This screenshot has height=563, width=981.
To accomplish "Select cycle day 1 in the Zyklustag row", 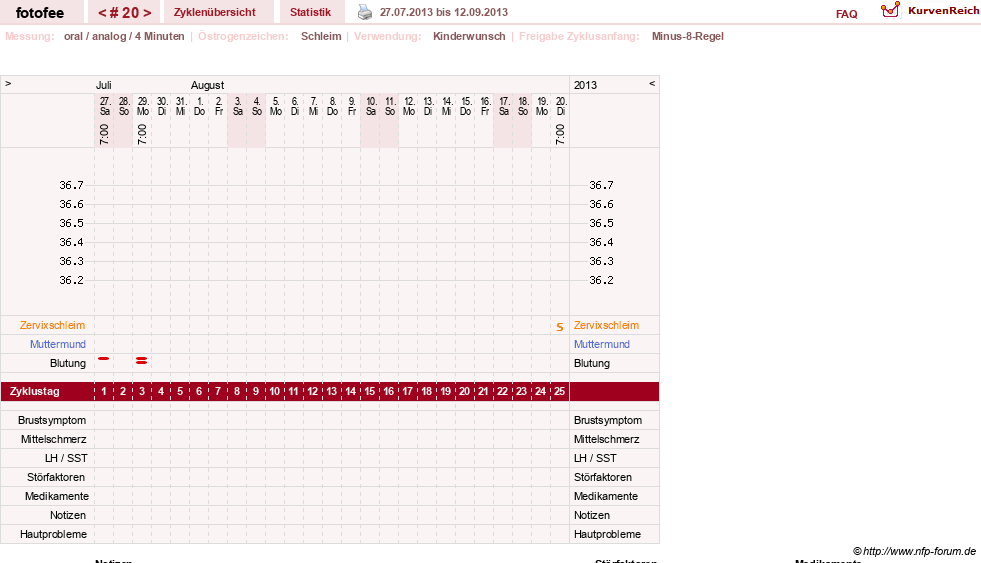I will click(x=104, y=392).
